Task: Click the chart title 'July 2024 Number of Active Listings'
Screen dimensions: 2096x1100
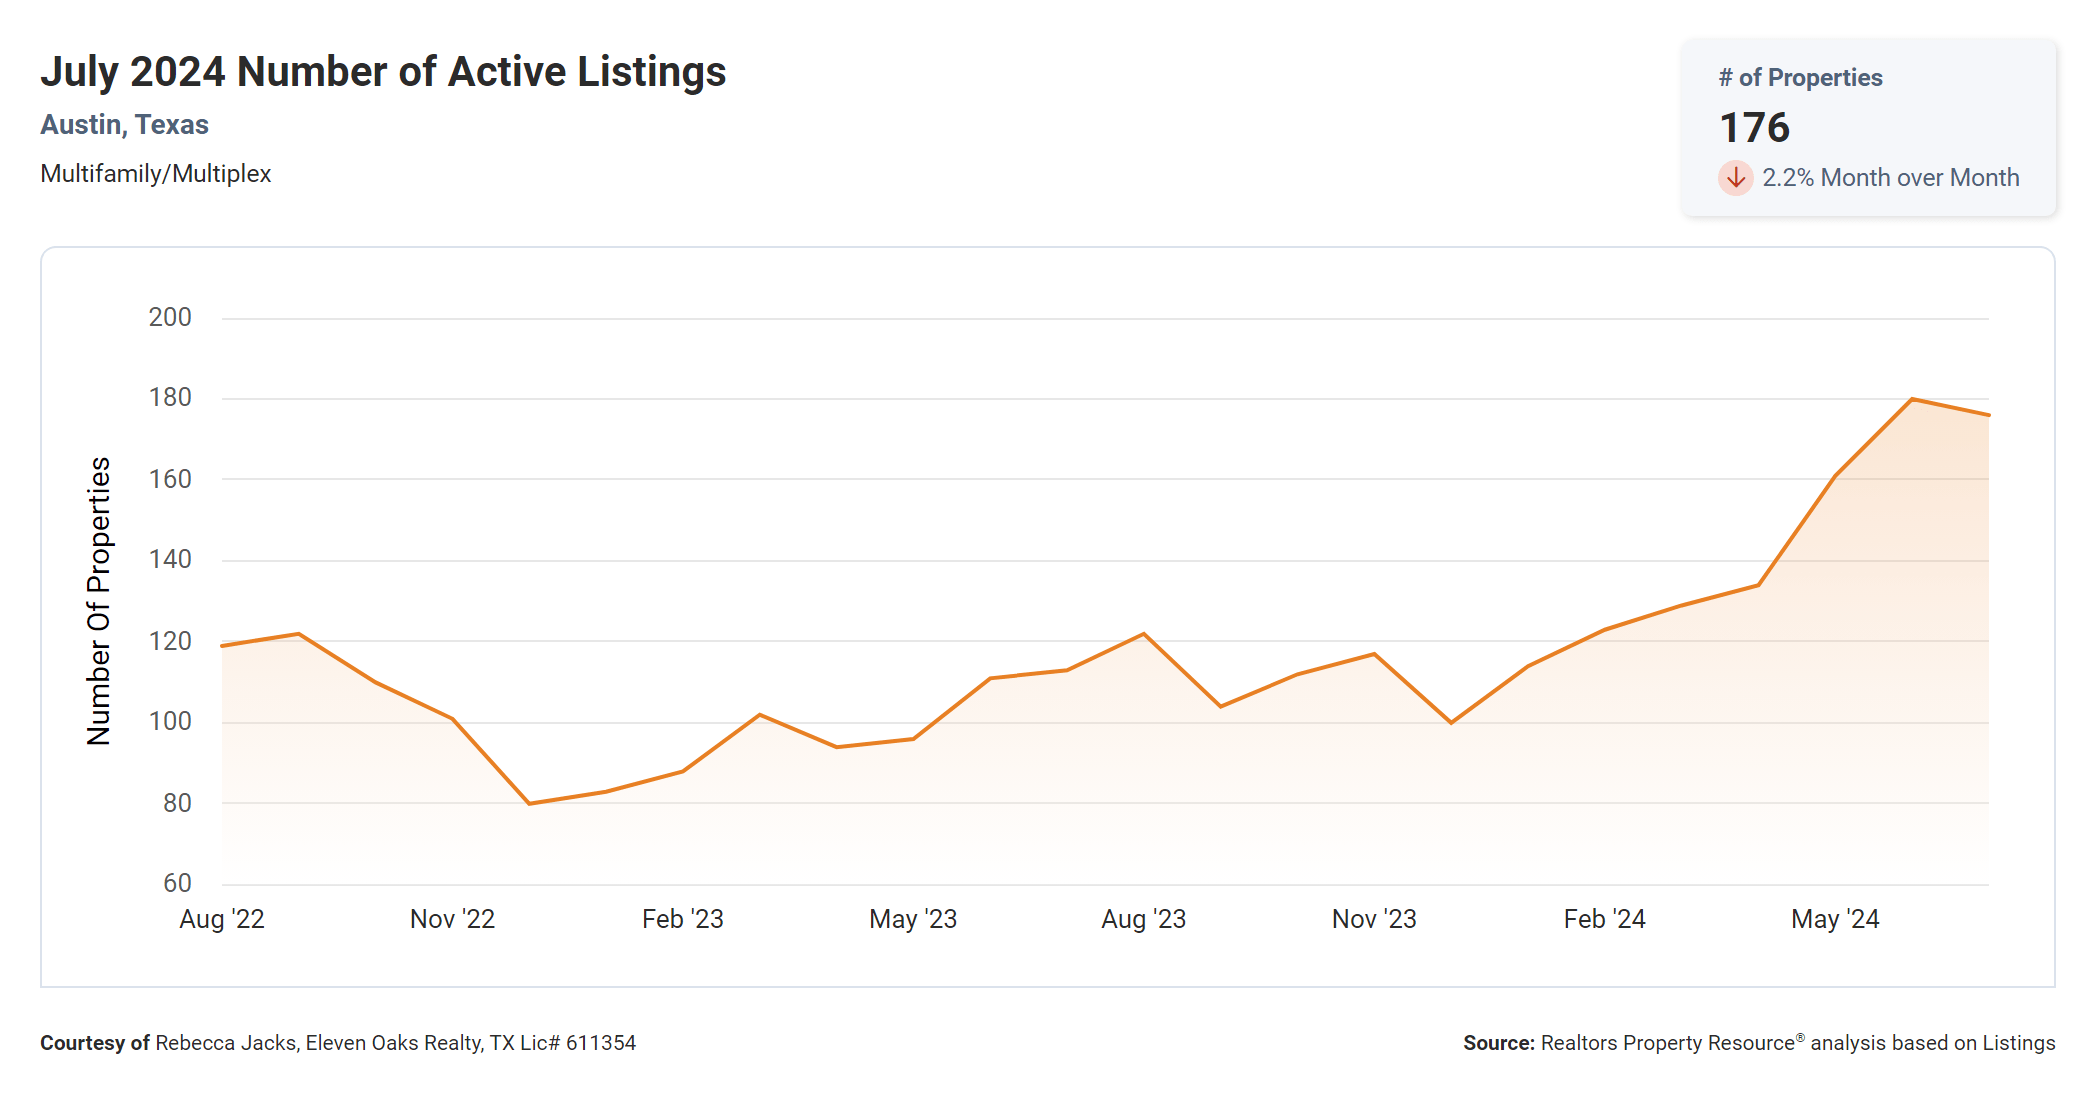Action: click(383, 72)
